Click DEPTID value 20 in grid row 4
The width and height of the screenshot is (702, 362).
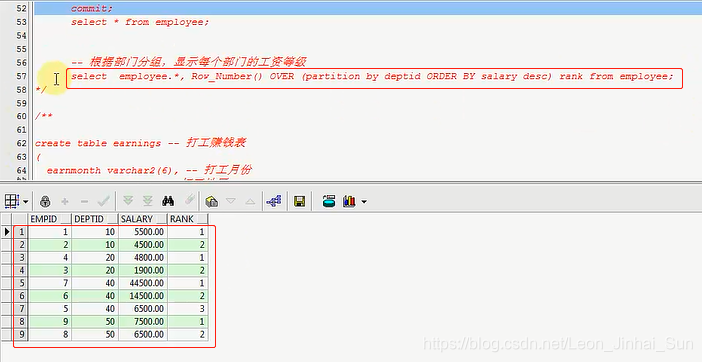point(95,270)
